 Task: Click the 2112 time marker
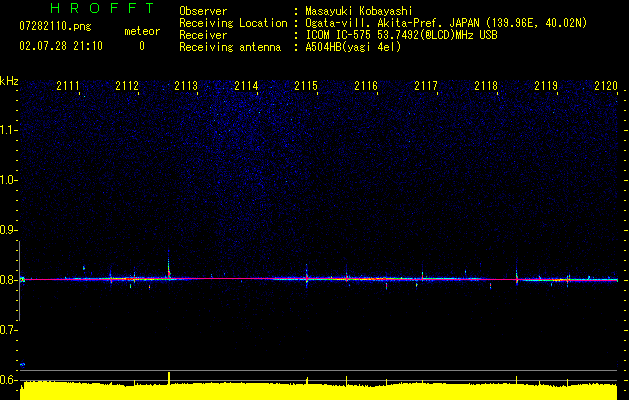coord(127,86)
